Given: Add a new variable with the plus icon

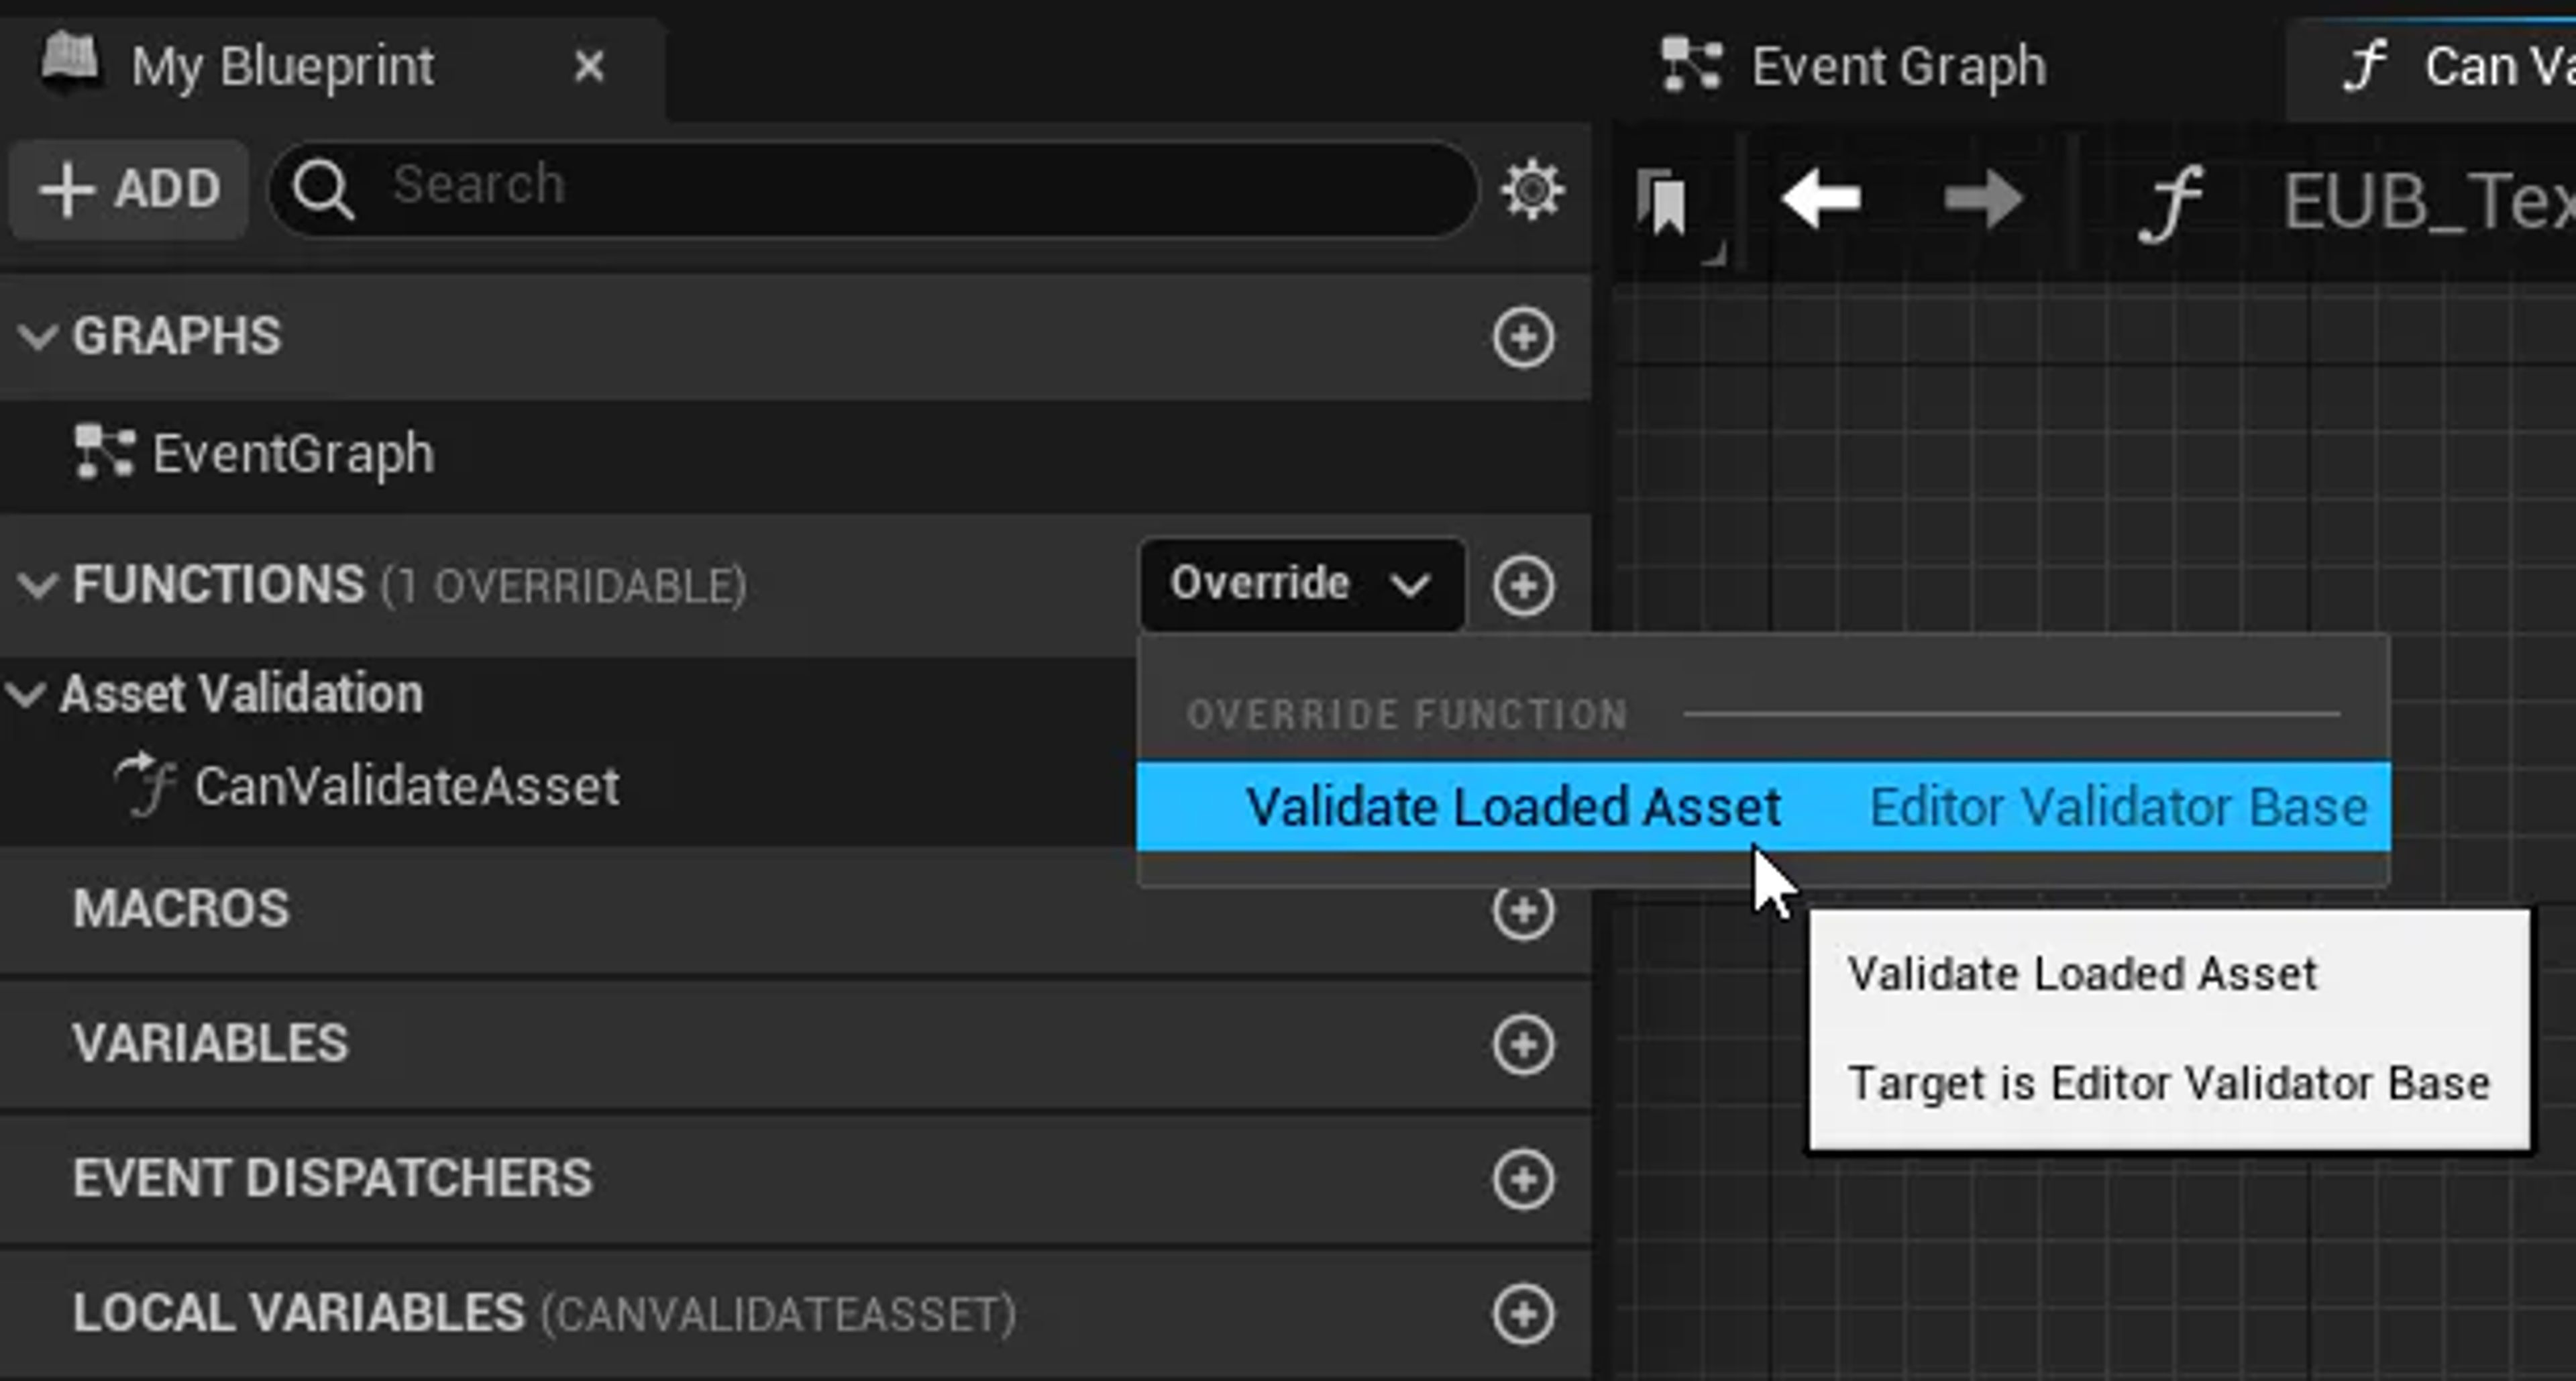Looking at the screenshot, I should (1524, 1045).
